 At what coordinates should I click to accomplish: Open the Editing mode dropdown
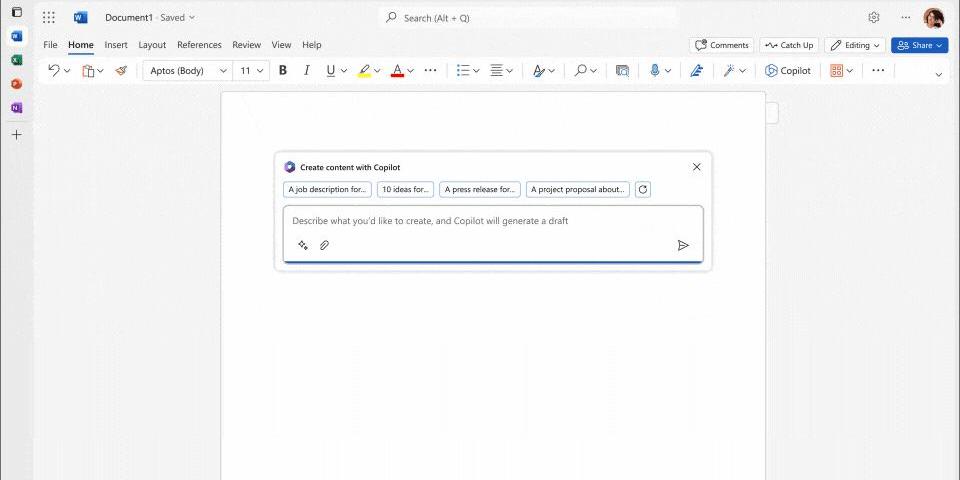[856, 45]
